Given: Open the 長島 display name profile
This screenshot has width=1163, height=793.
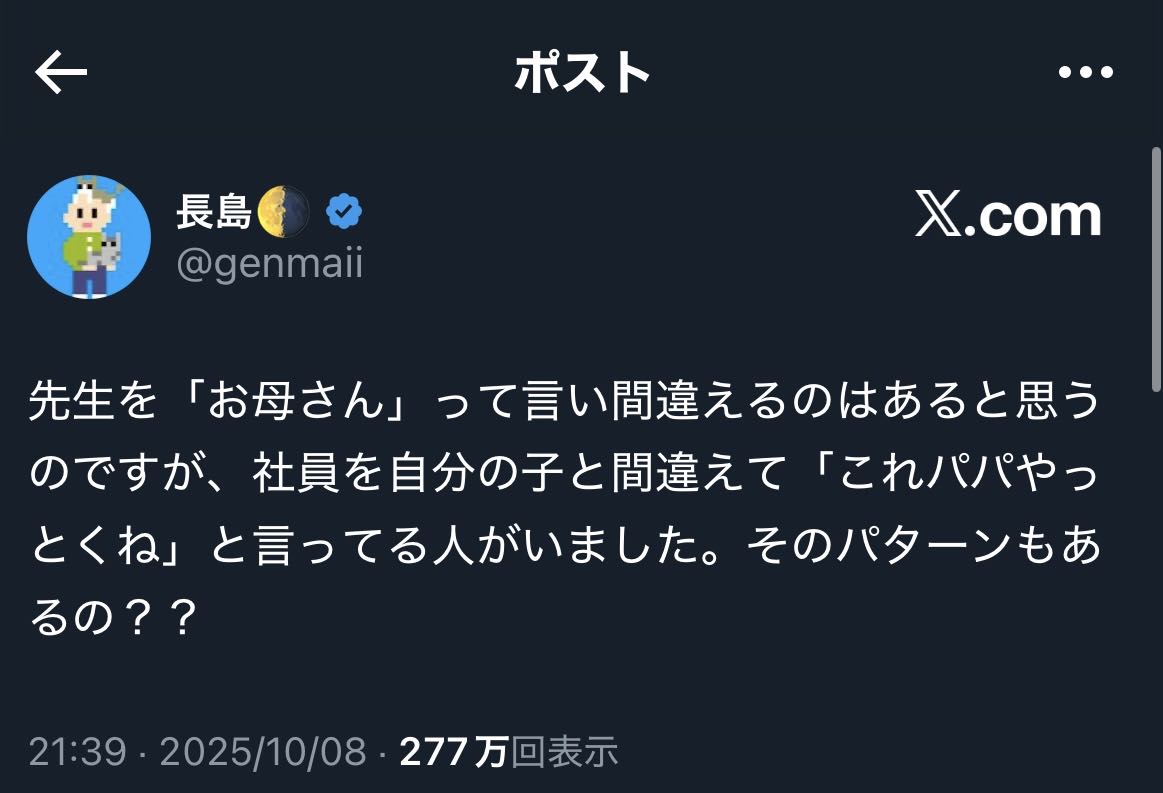Looking at the screenshot, I should pos(214,211).
